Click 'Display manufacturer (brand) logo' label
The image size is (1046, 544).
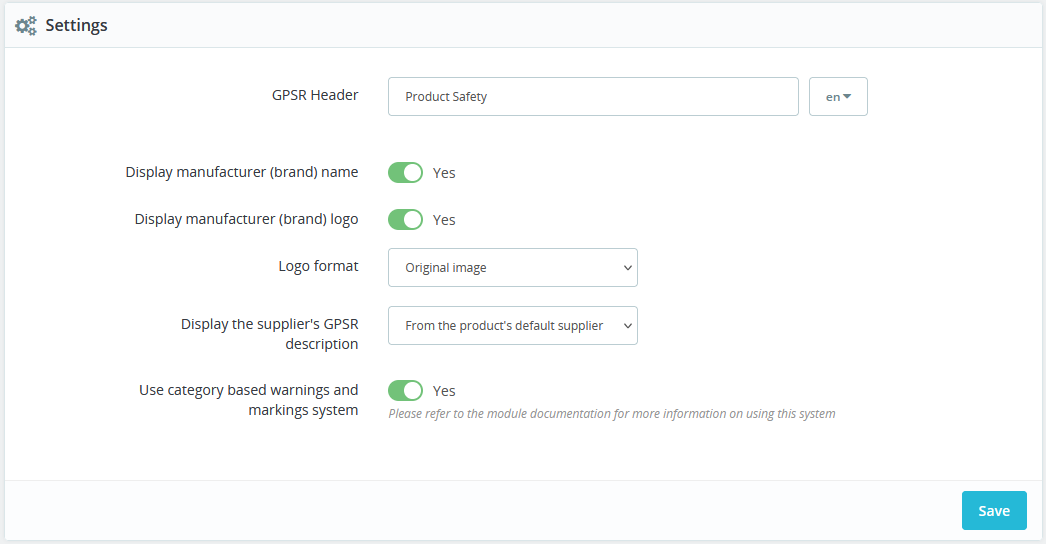(247, 219)
